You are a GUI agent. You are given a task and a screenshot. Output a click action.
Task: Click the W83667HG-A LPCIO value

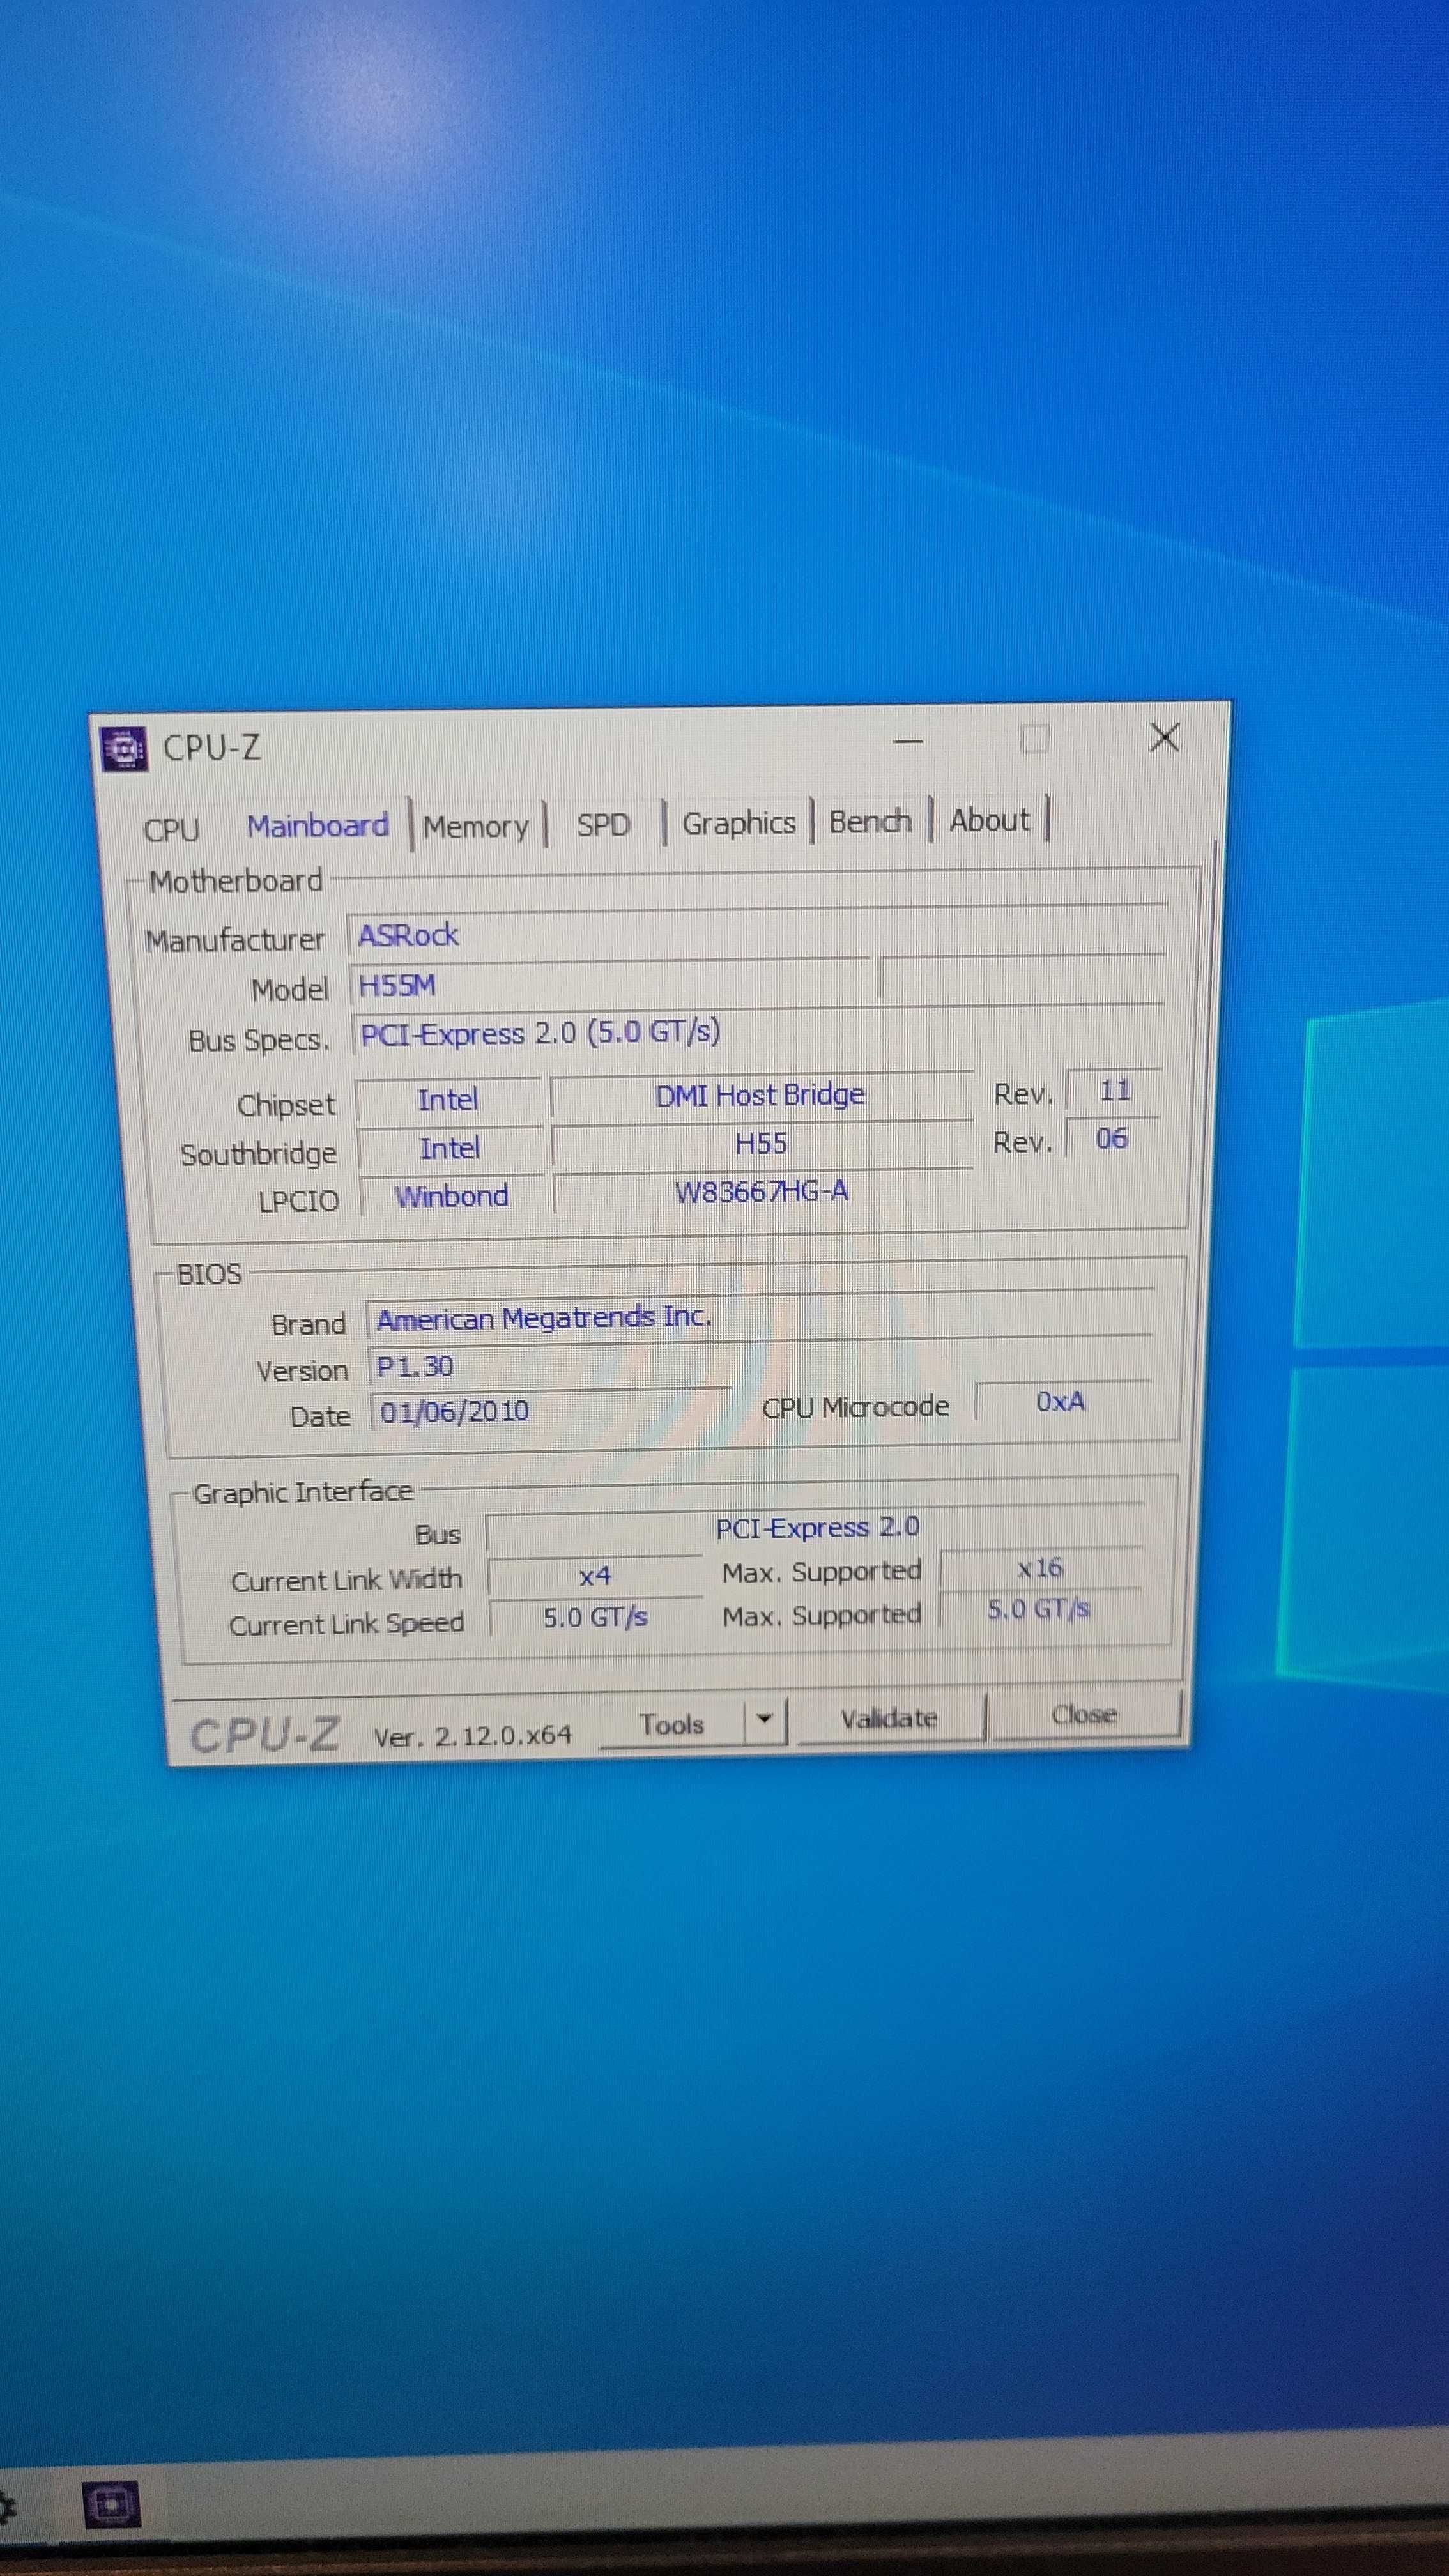[762, 1191]
